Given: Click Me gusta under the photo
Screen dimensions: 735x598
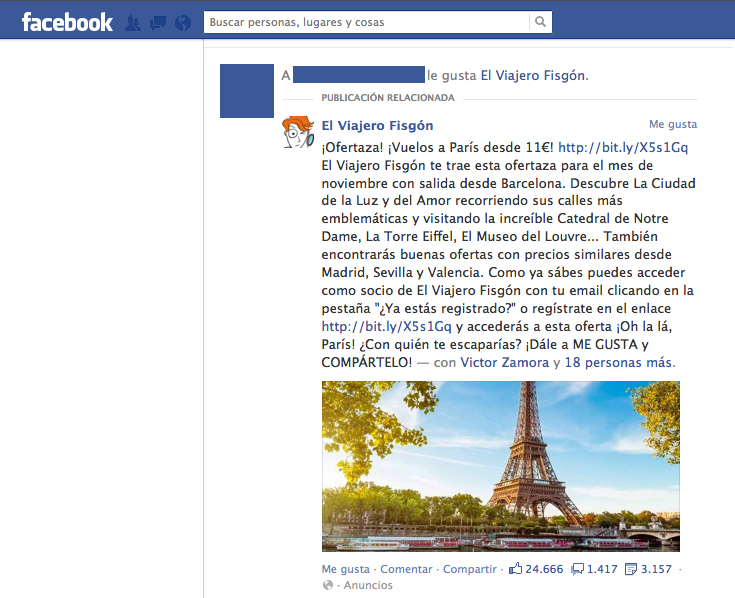Looking at the screenshot, I should click(345, 569).
